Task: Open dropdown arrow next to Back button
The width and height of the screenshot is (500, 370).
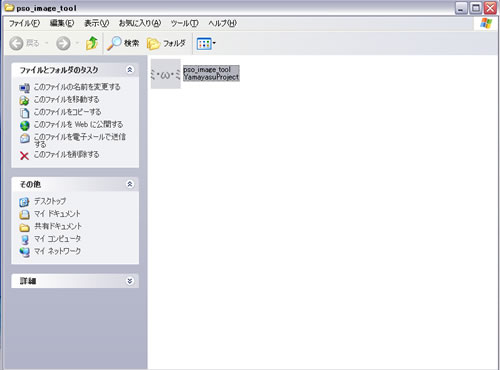Action: [x=46, y=43]
